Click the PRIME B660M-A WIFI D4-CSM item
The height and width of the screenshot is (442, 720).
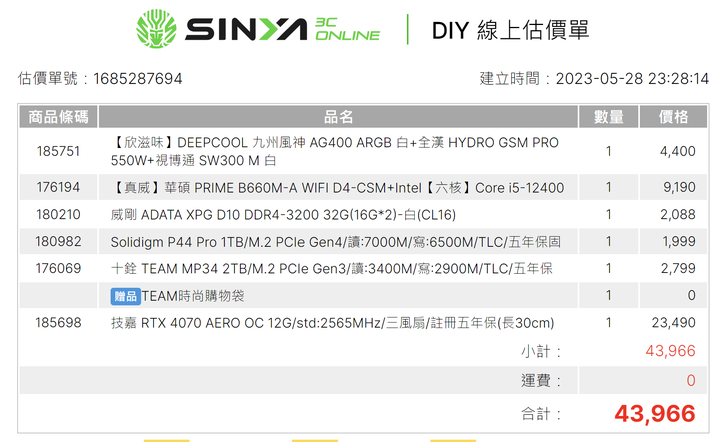[x=337, y=188]
